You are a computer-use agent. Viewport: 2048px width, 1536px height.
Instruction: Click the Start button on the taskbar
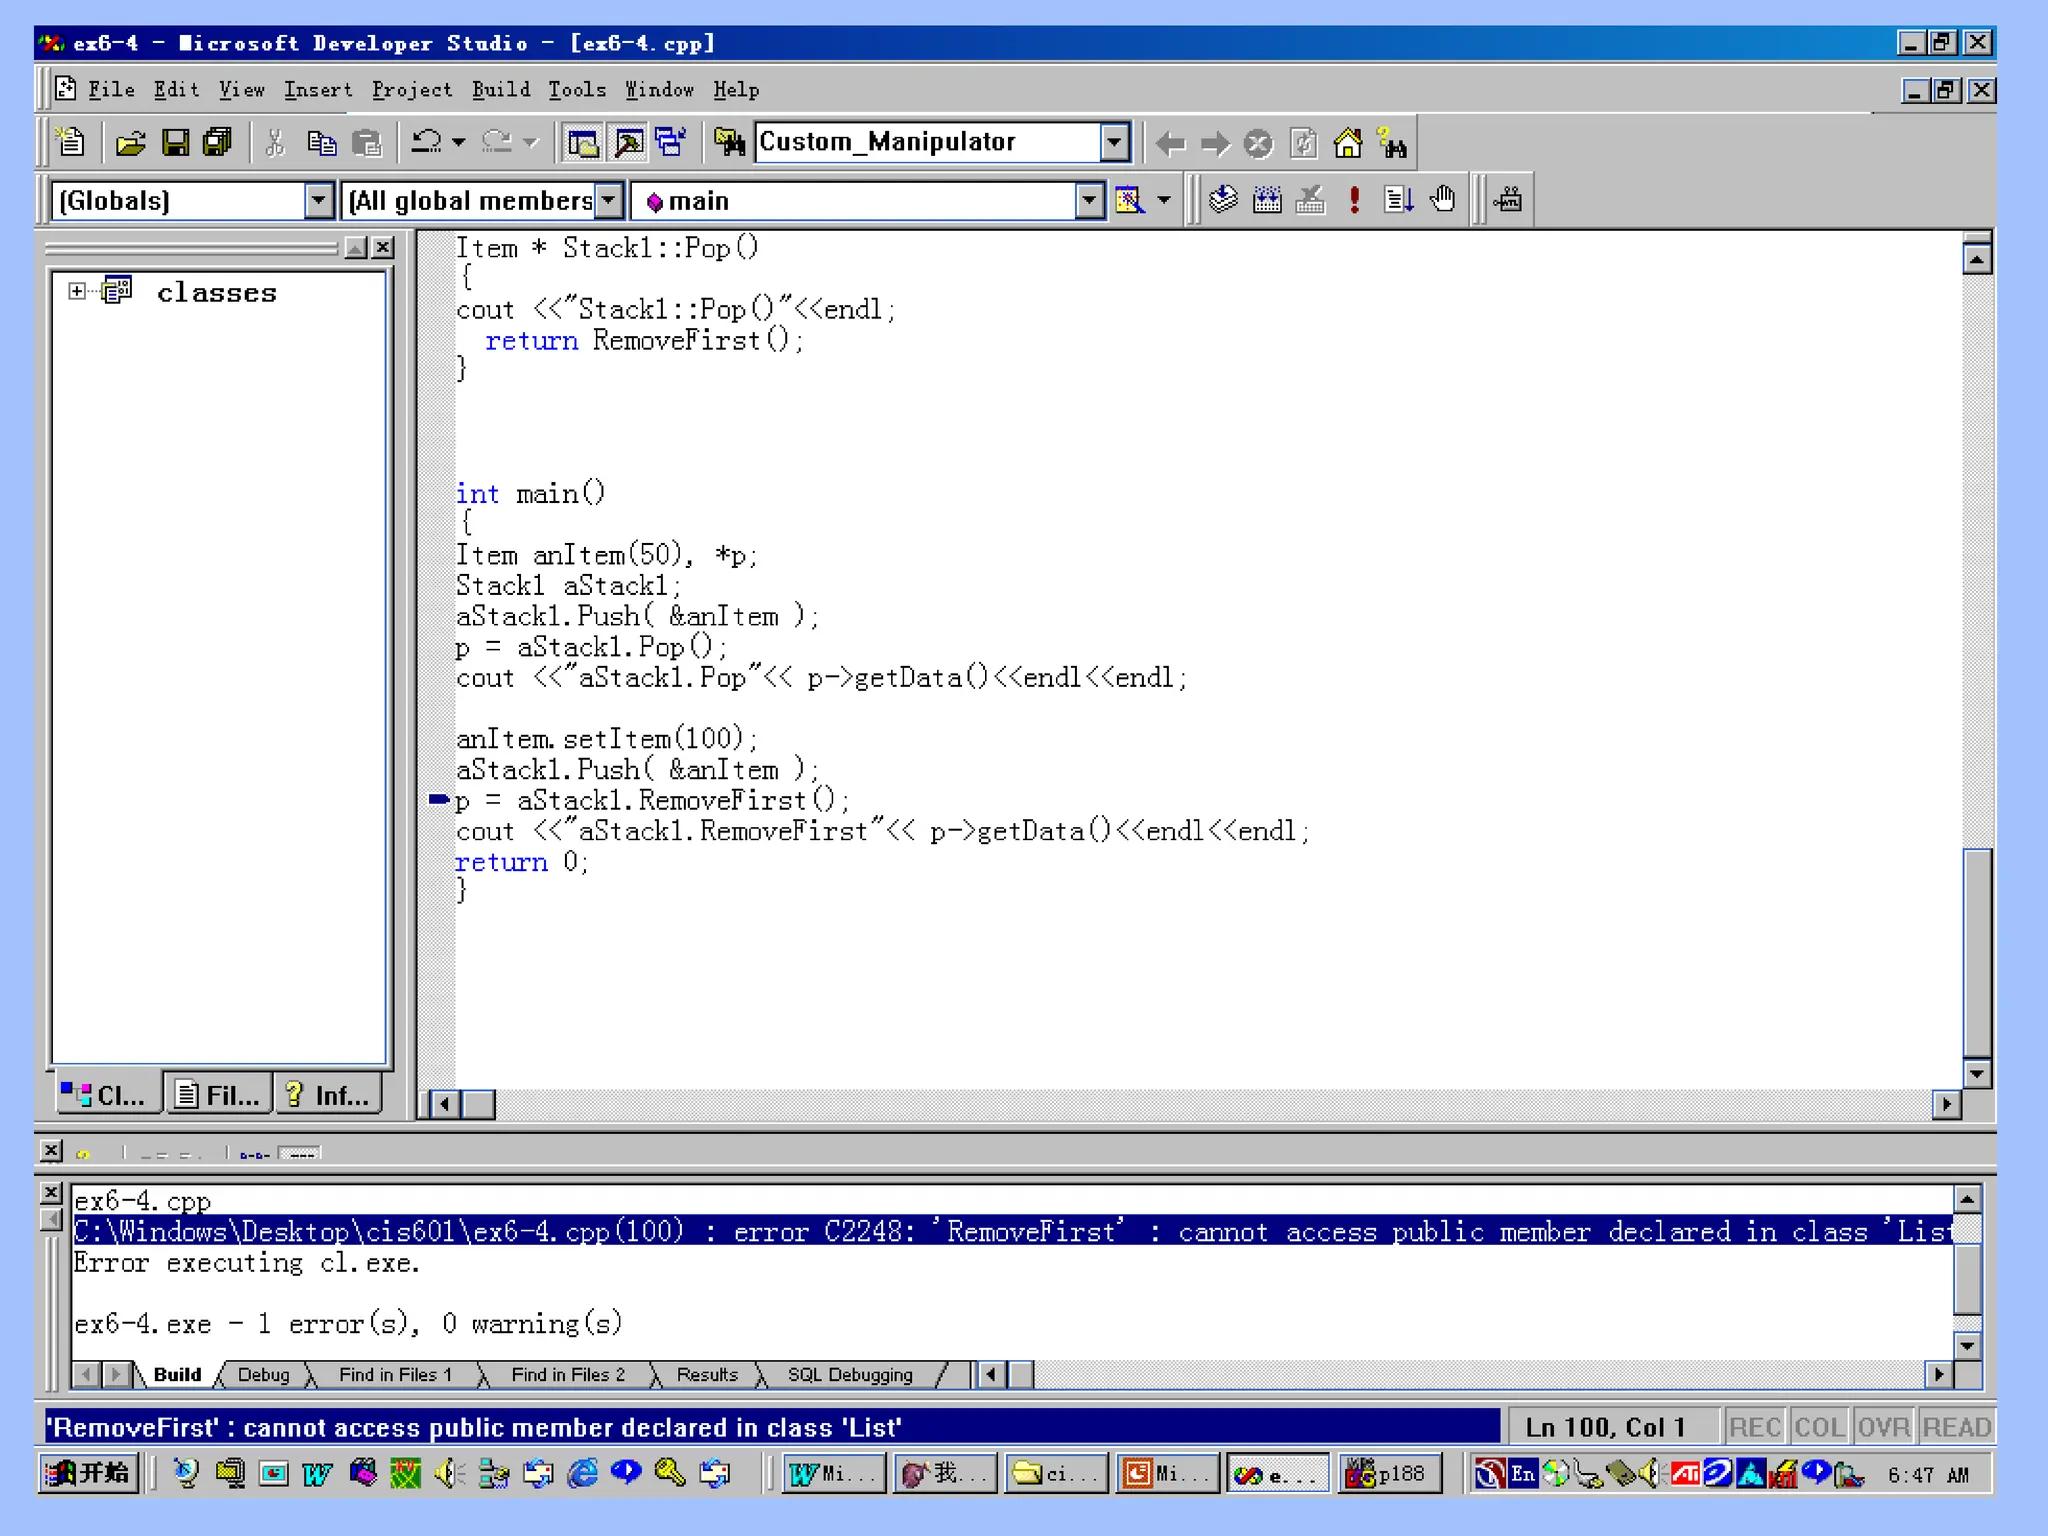tap(90, 1473)
